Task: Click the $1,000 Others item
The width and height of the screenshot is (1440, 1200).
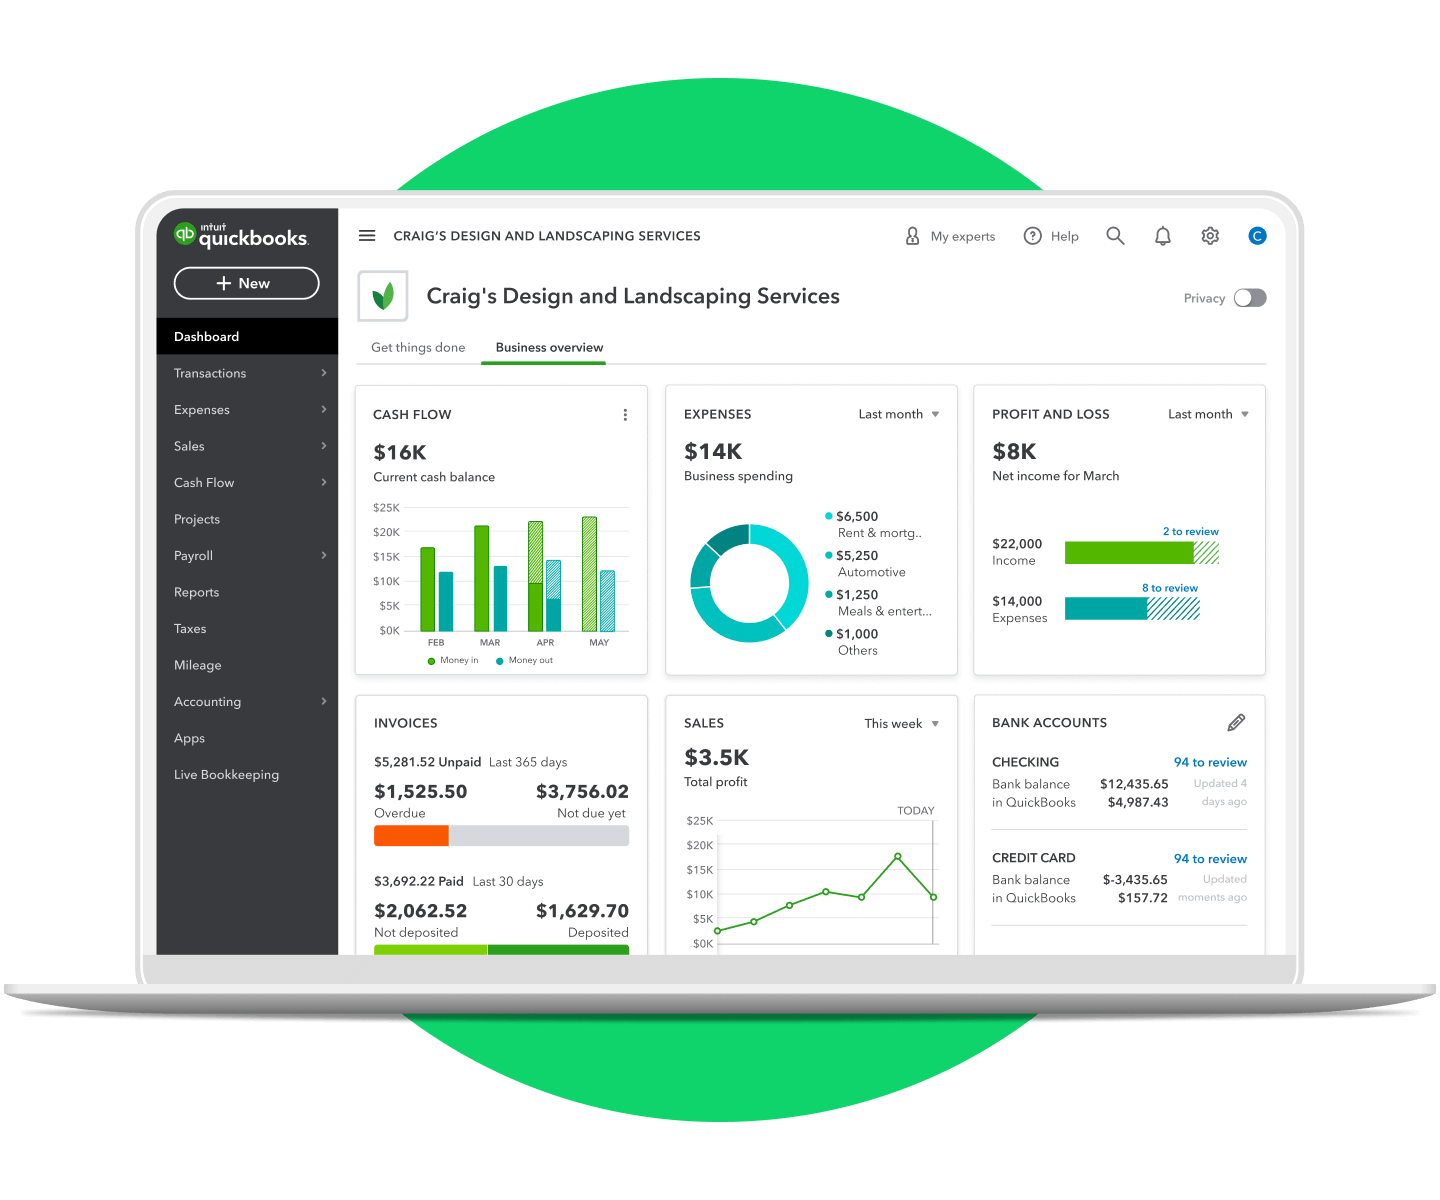Action: click(852, 641)
